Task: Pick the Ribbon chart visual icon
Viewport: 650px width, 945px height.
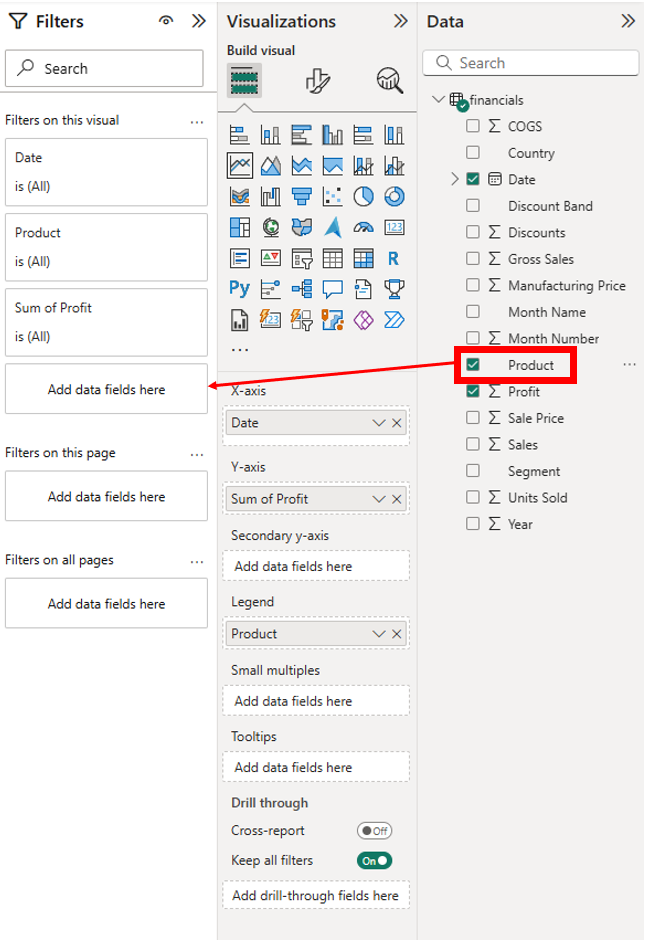Action: click(x=240, y=196)
